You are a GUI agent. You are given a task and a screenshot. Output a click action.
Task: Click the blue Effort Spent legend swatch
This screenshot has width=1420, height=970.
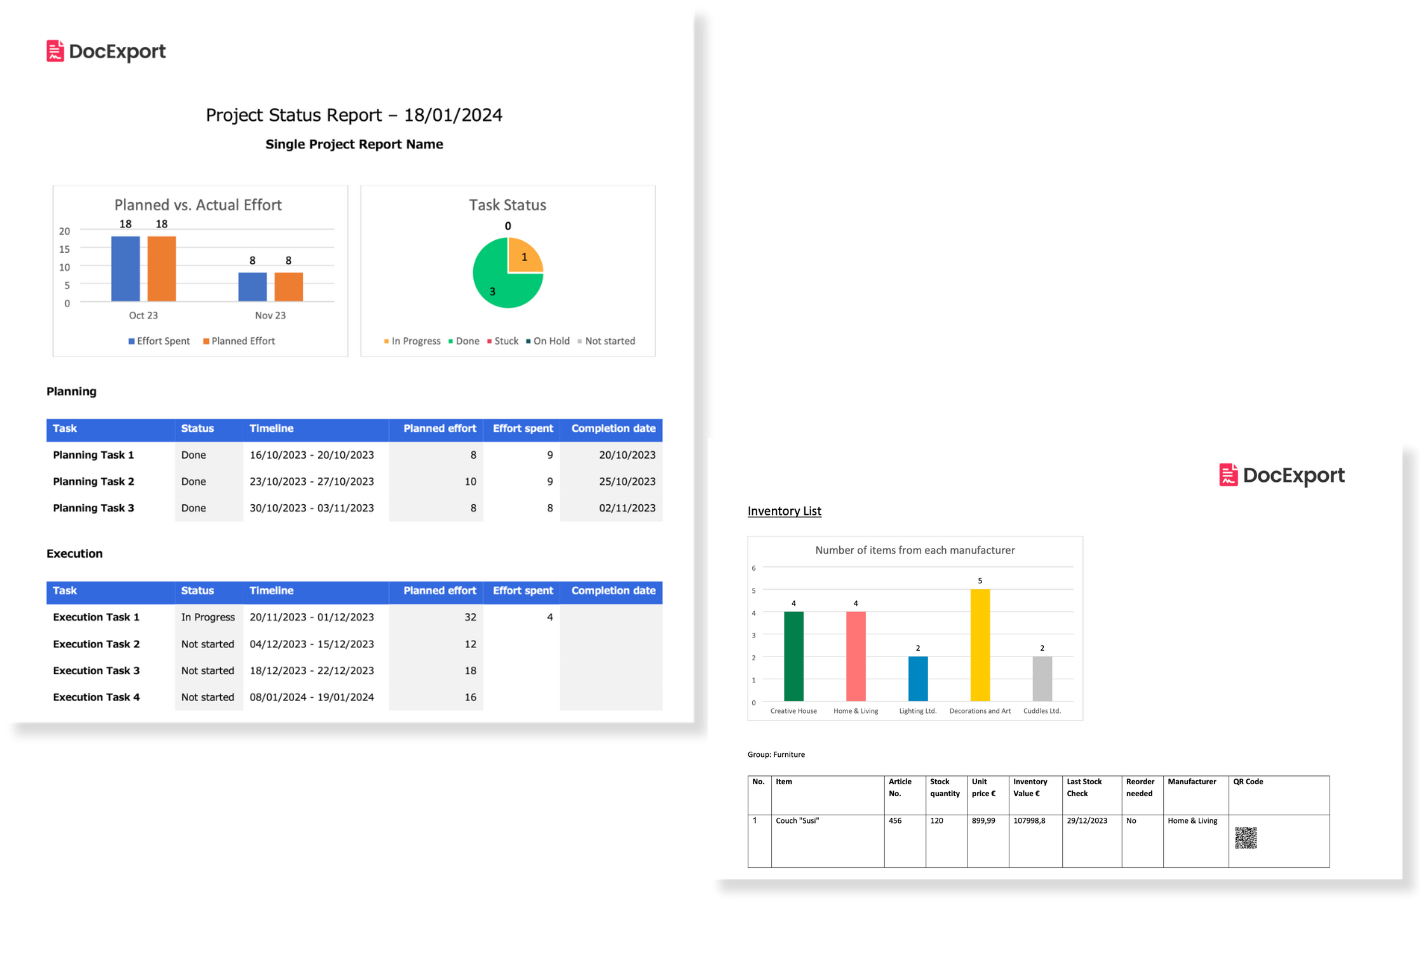click(131, 342)
